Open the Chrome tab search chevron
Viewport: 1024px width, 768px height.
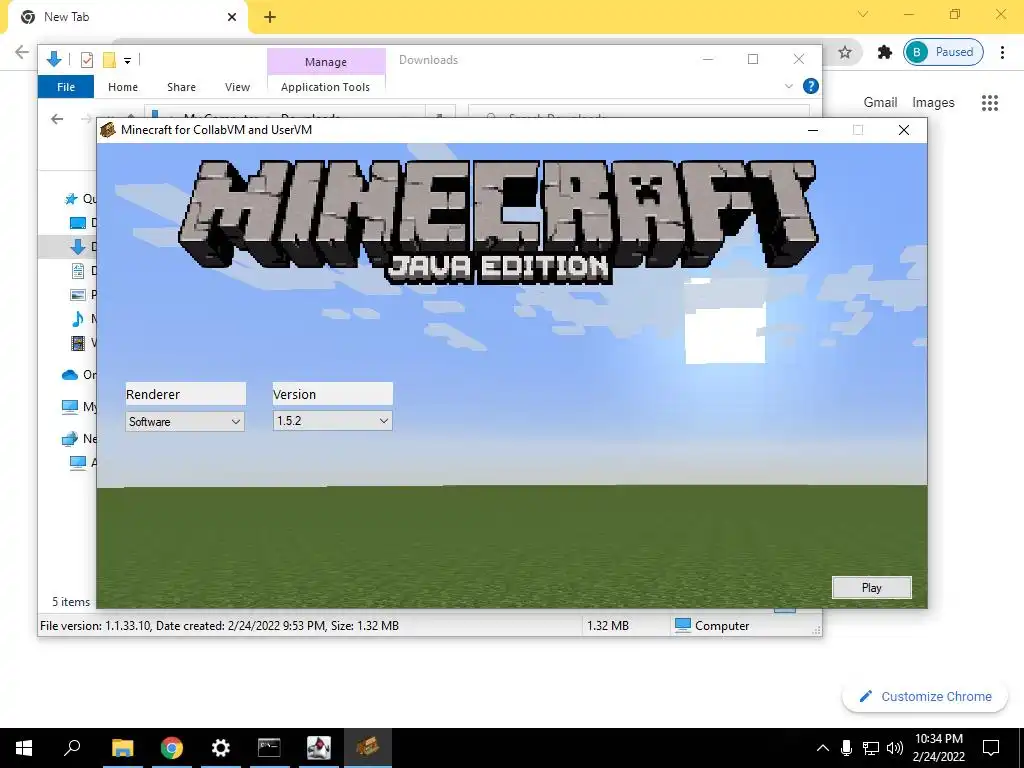pos(863,14)
